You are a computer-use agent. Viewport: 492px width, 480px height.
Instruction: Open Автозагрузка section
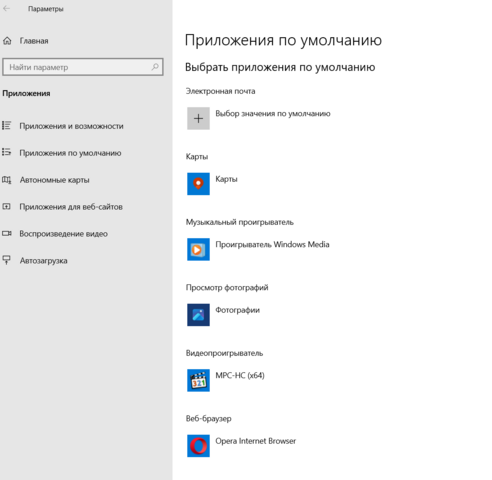(44, 261)
